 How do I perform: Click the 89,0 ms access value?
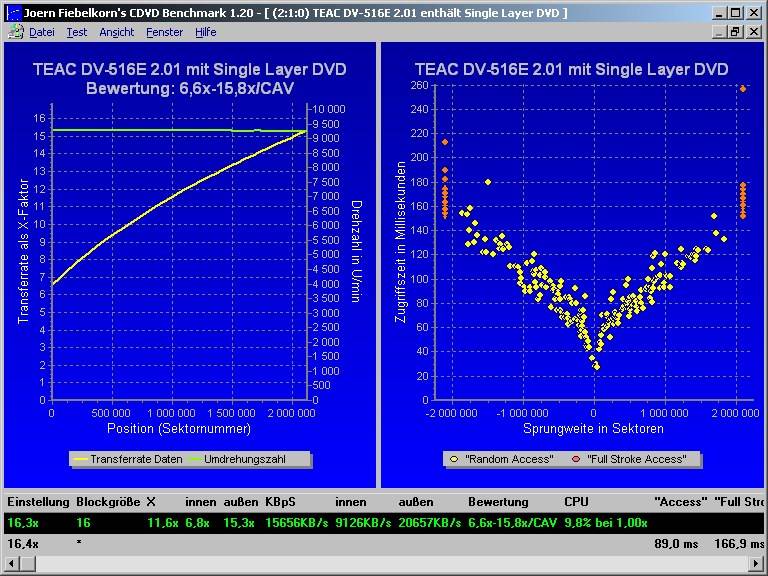(x=676, y=544)
